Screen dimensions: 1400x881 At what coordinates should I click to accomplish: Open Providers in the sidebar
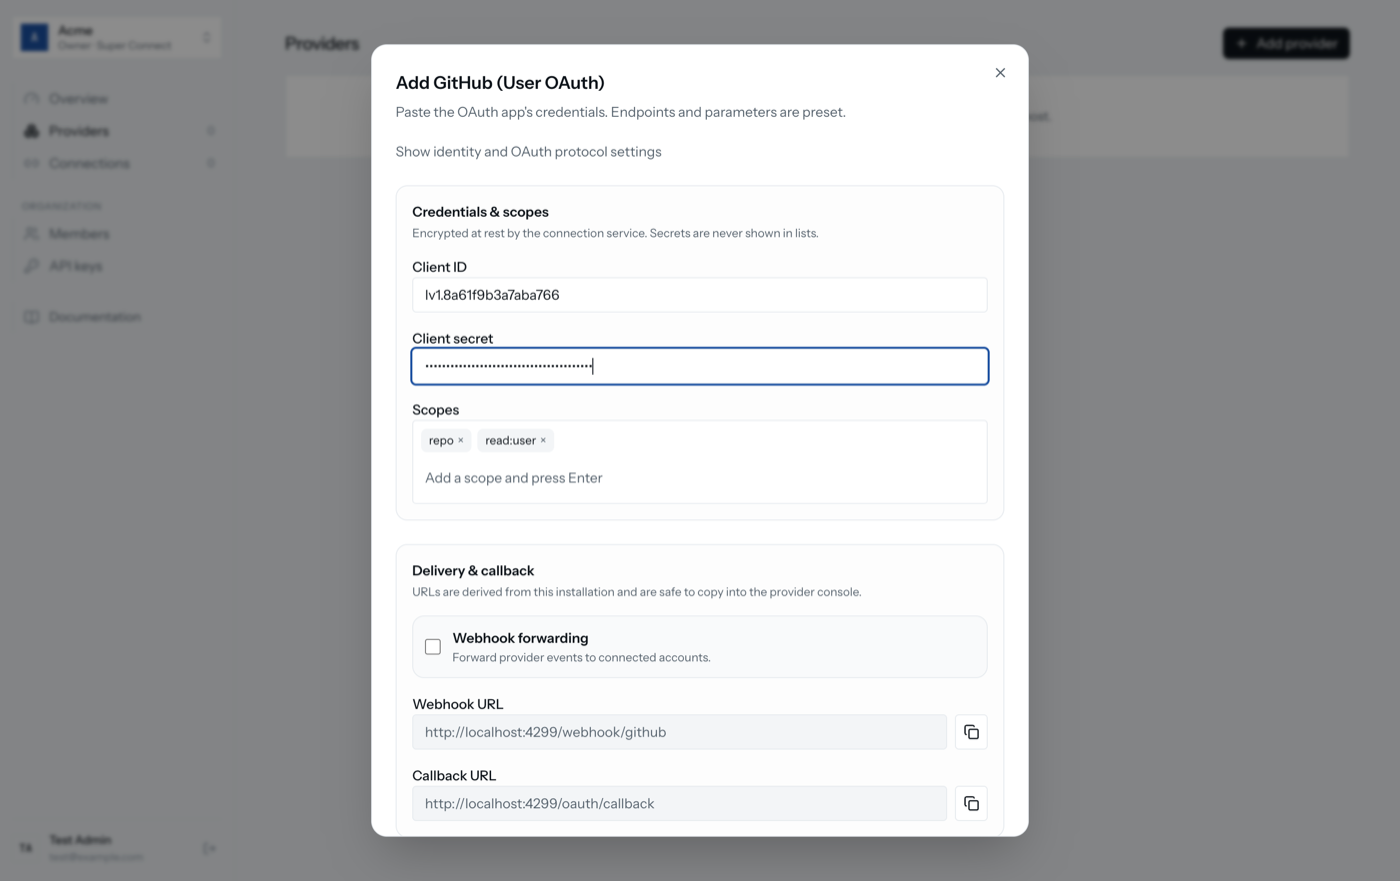118,131
